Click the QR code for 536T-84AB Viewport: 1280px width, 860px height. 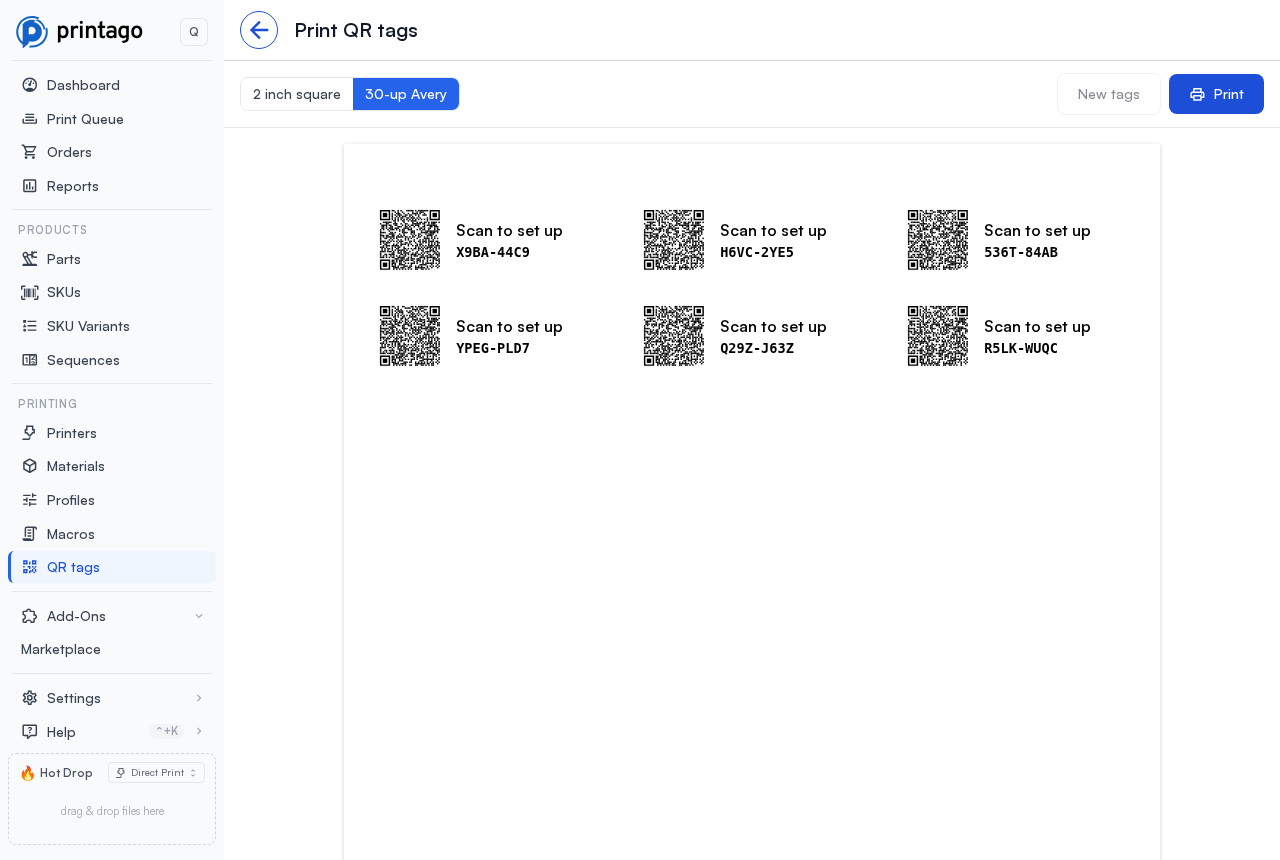[x=938, y=240]
